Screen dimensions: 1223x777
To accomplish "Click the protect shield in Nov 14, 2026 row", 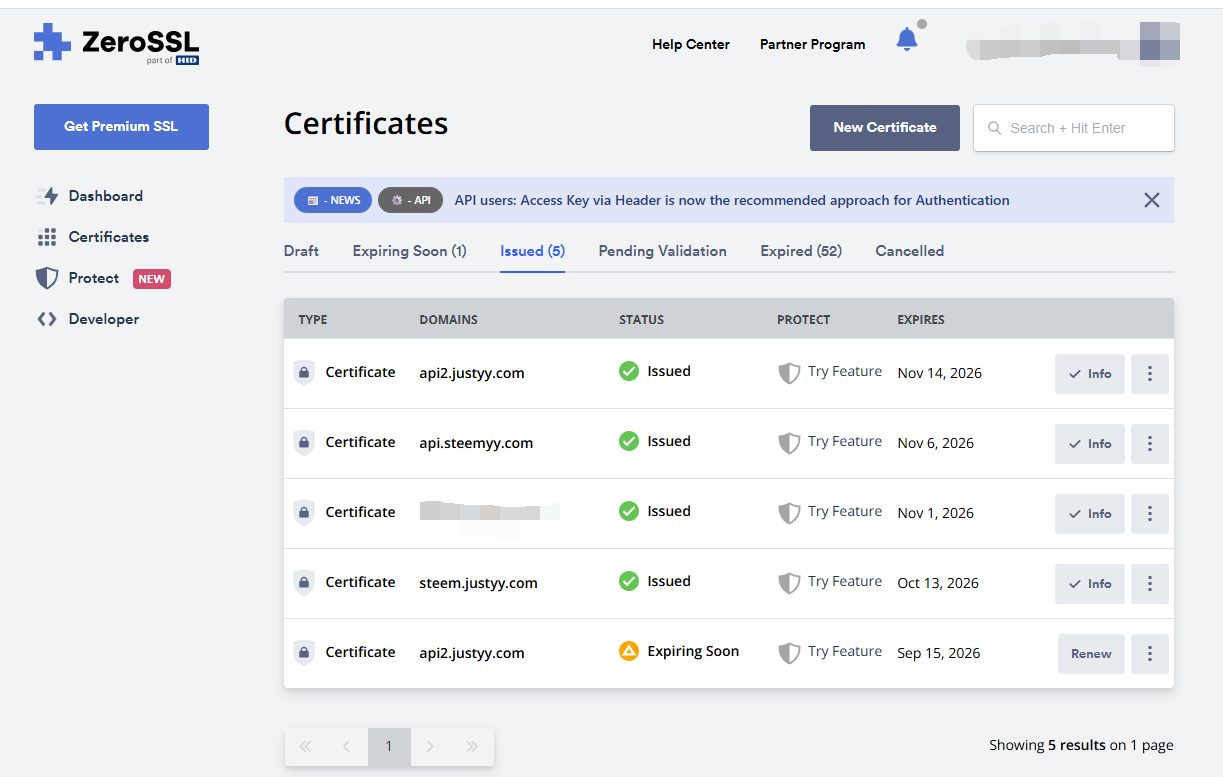I will pos(789,373).
